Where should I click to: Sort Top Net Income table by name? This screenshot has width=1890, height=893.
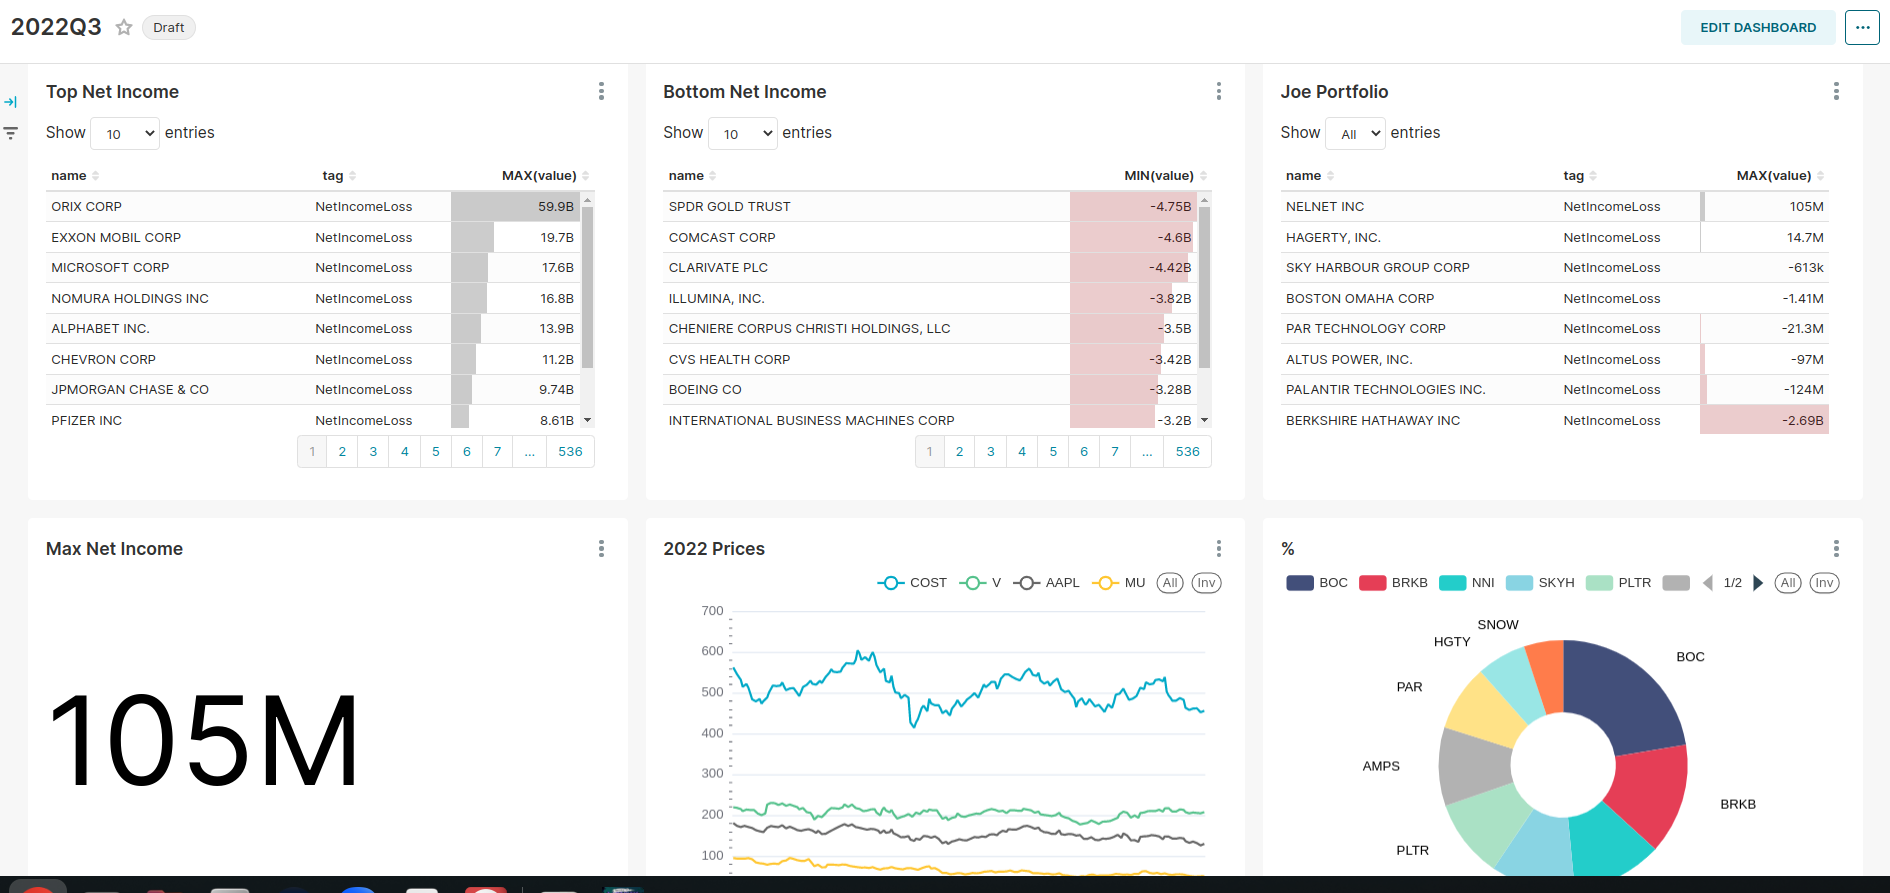point(75,176)
